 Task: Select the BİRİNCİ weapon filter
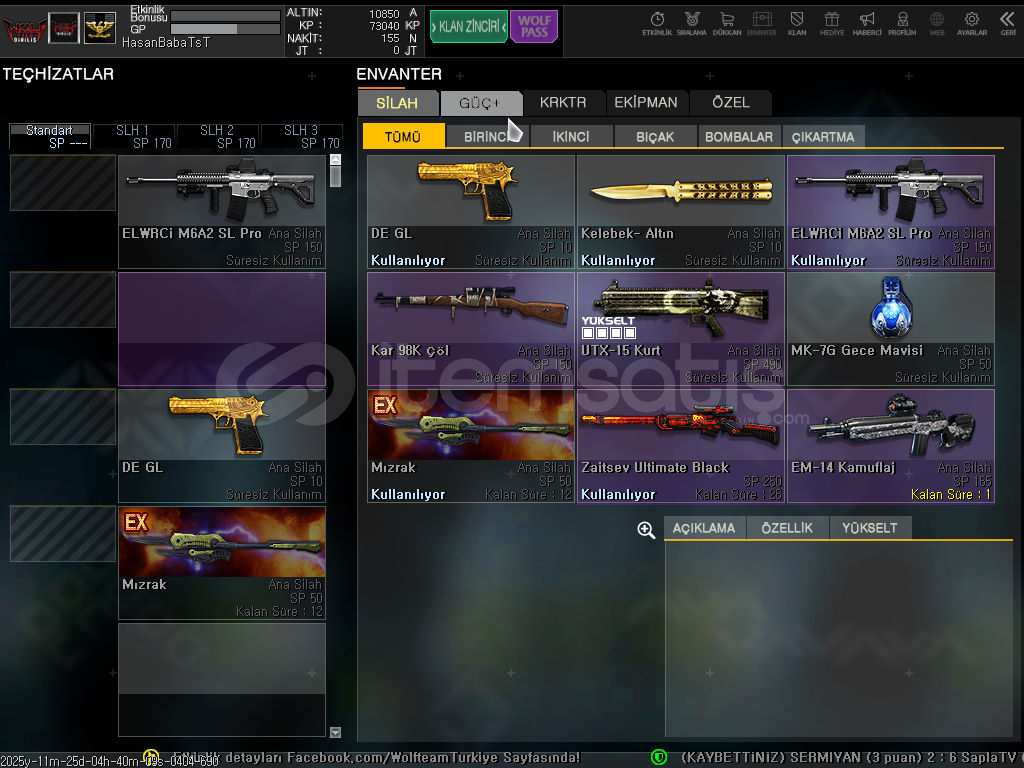pyautogui.click(x=488, y=136)
